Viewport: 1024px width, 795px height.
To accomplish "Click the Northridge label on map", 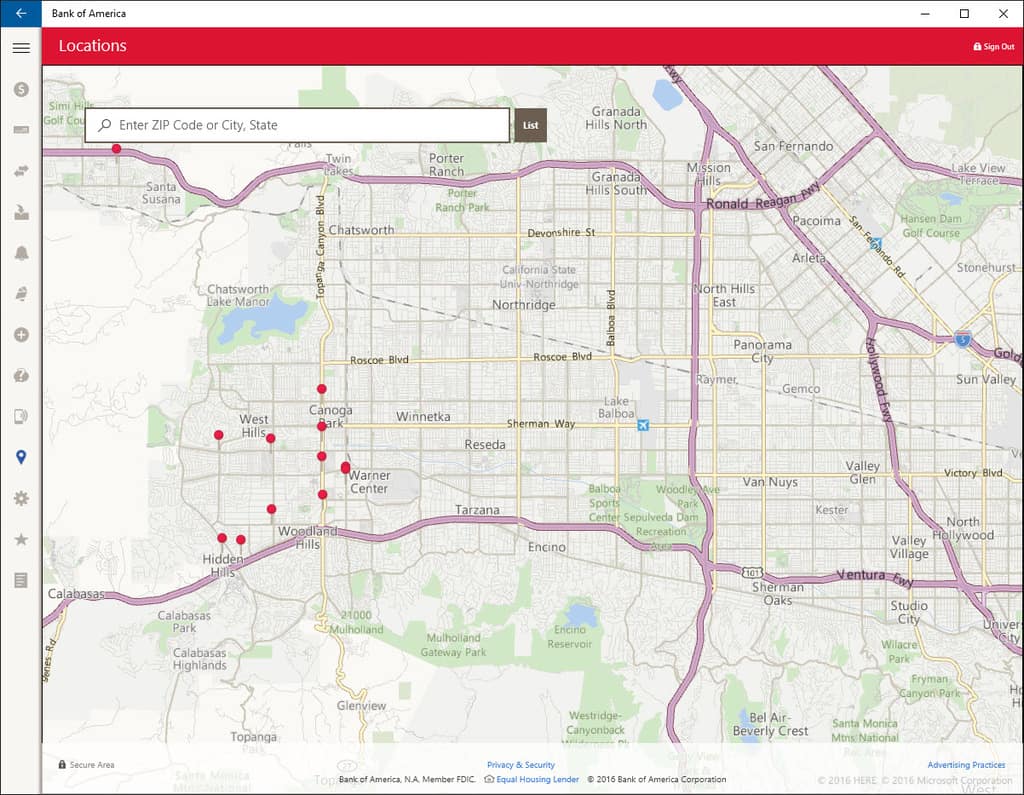I will coord(524,304).
